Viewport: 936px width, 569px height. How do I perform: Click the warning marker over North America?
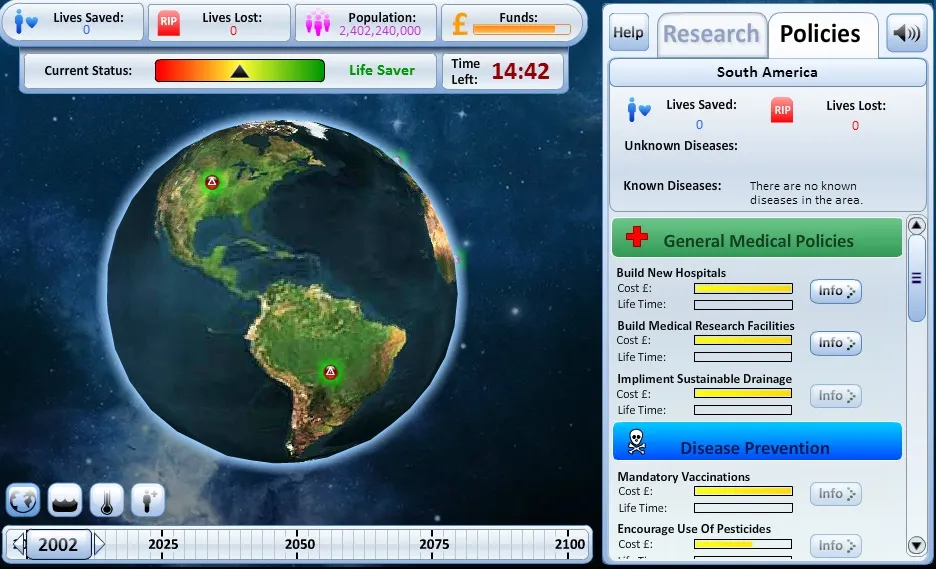point(212,182)
